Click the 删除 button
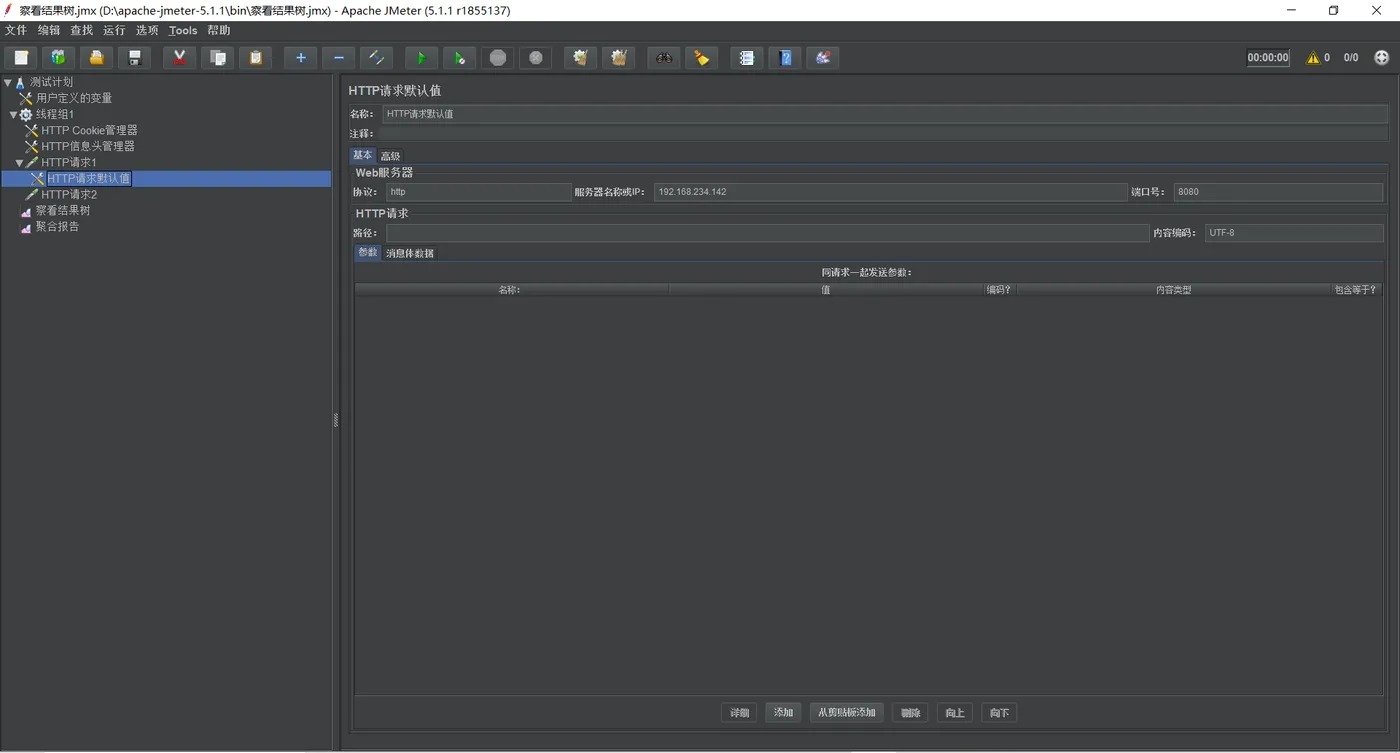 910,713
